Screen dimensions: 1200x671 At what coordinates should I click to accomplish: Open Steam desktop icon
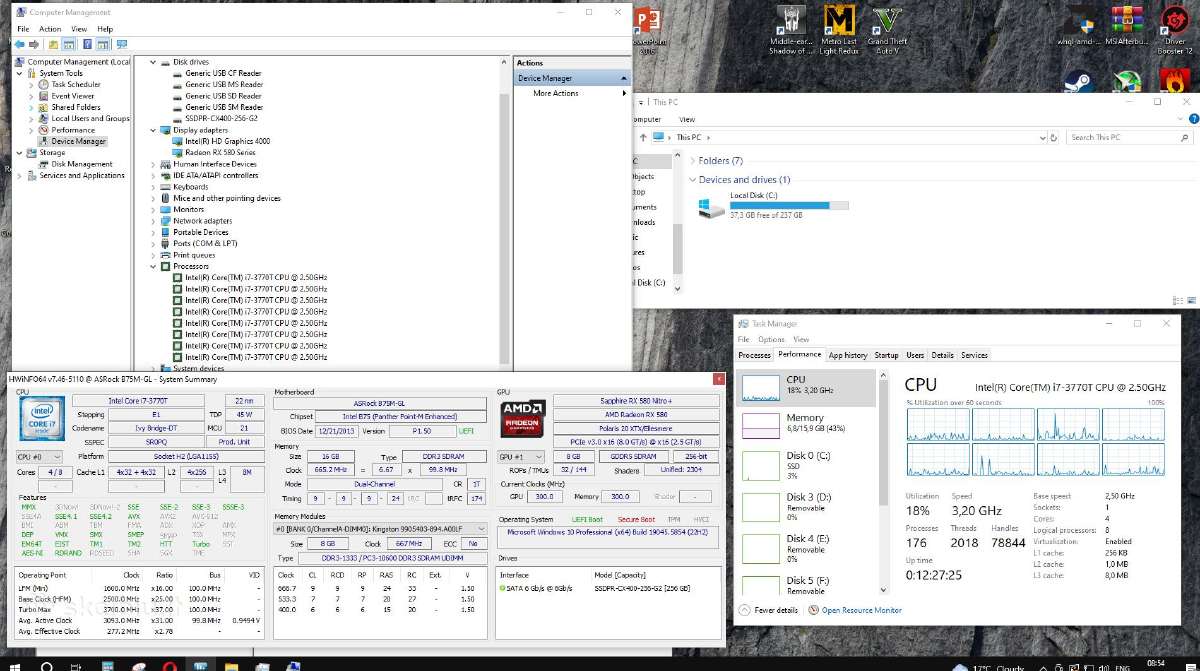(x=1076, y=82)
